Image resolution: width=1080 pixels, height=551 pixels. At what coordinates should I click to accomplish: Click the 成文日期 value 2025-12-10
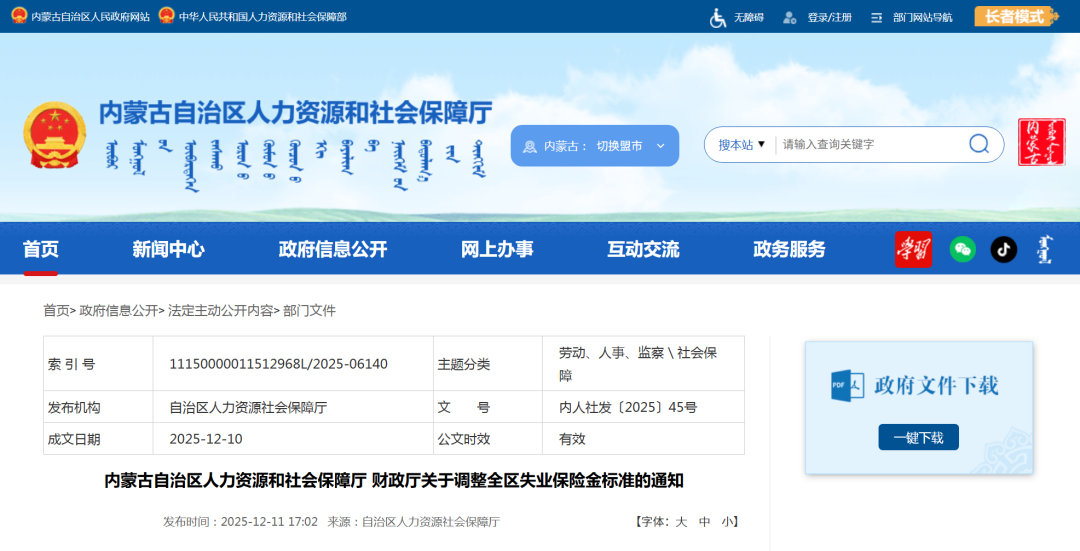click(x=206, y=439)
